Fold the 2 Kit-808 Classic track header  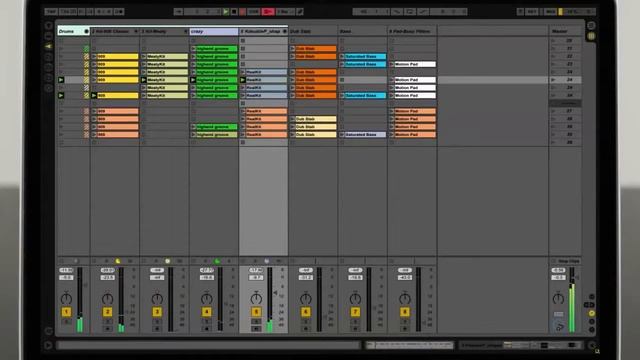[x=136, y=31]
